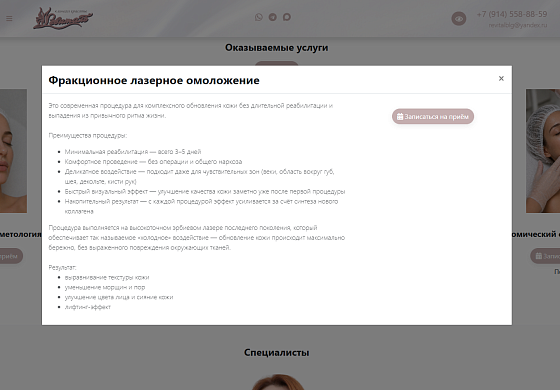The image size is (560, 390).
Task: Call the phone number +7 (914) 558-88-59
Action: click(x=512, y=14)
